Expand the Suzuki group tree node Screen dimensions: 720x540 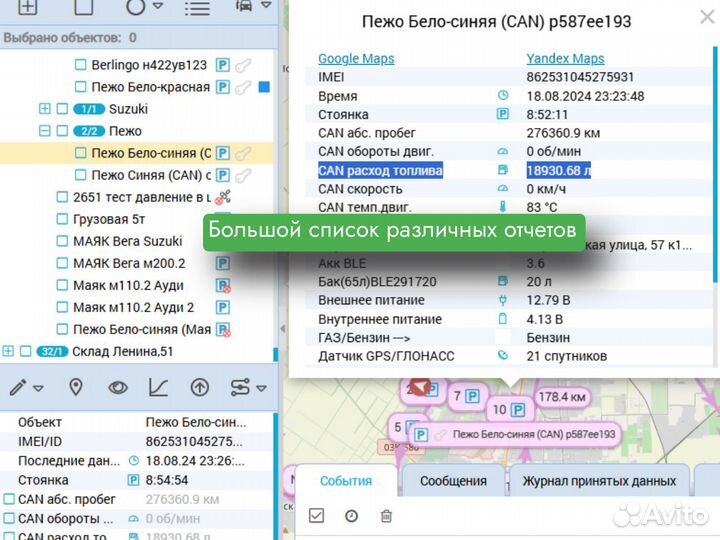click(44, 109)
